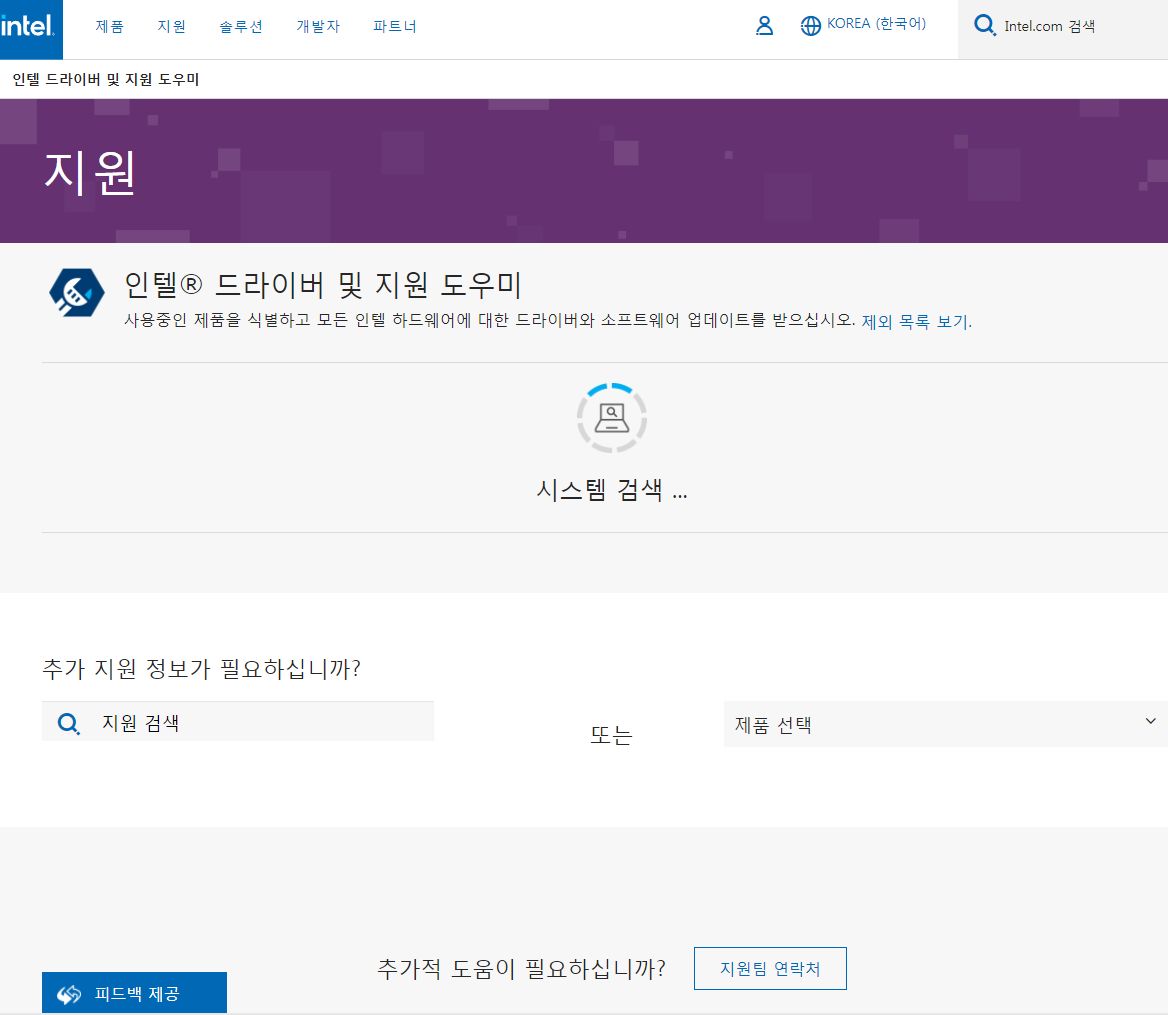Screen dimensions: 1168x1015
Task: Click the 추가 지원 정보가 필요하십니까? heading
Action: [x=201, y=668]
